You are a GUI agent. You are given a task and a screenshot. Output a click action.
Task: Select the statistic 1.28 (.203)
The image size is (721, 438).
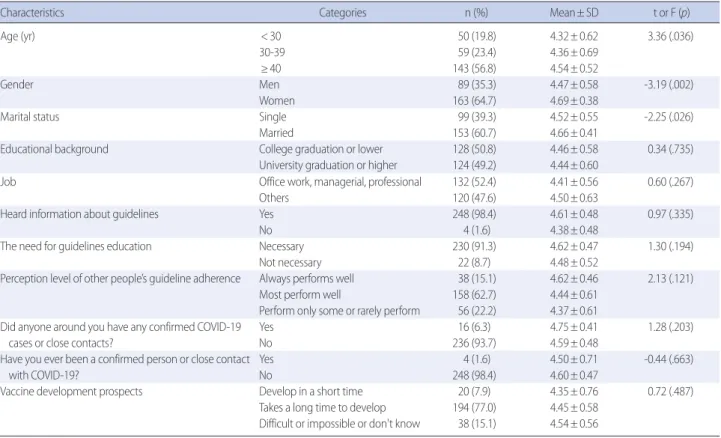670,327
